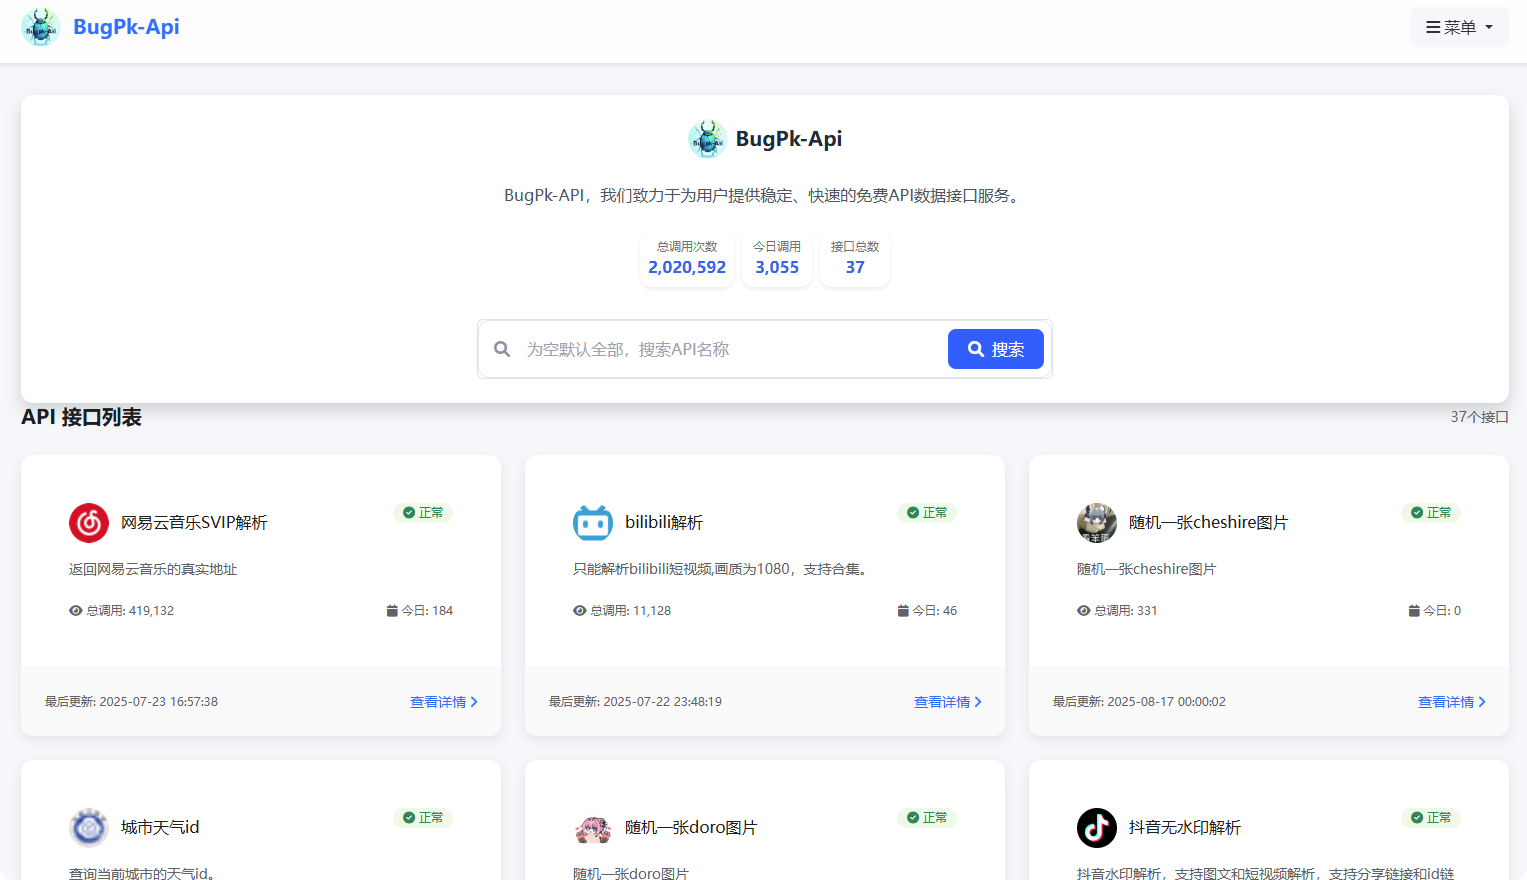1527x880 pixels.
Task: View 查看详情 for 随机一张cheshire图片
Action: click(x=1451, y=702)
